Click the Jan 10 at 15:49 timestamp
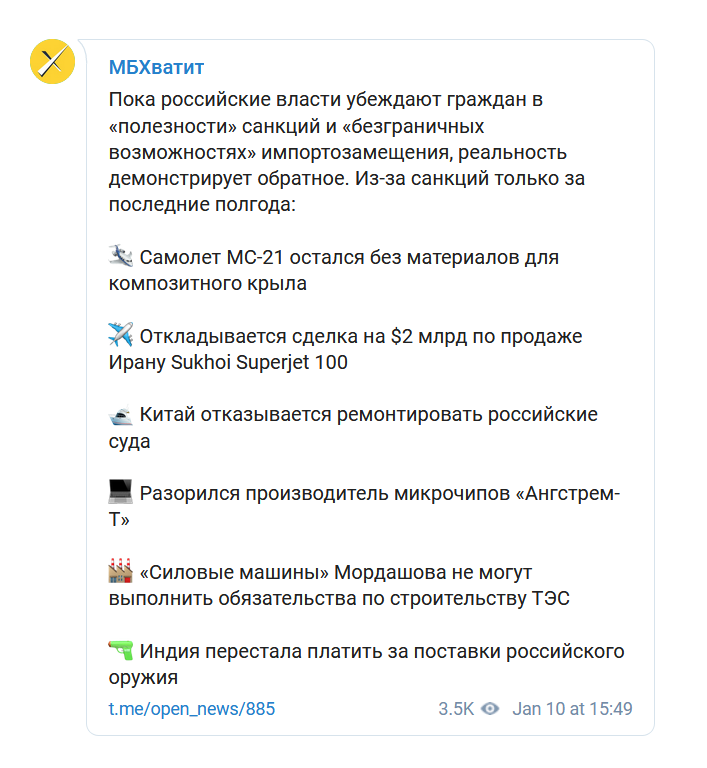Screen dimensions: 707x768 [572, 709]
